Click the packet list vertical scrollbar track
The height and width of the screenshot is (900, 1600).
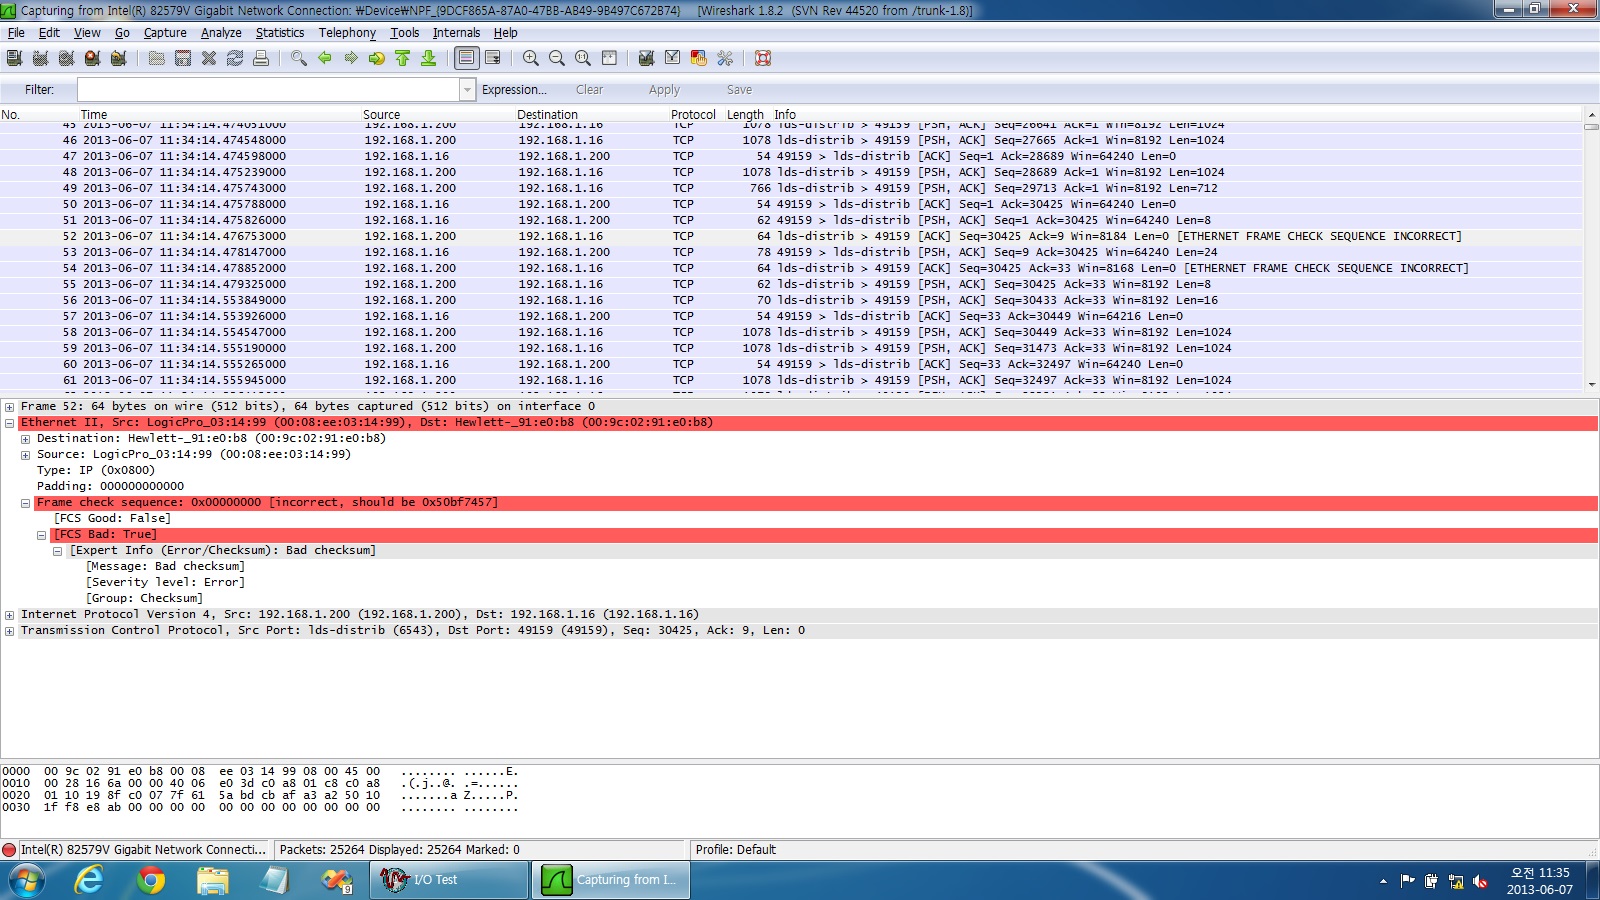[x=1591, y=250]
